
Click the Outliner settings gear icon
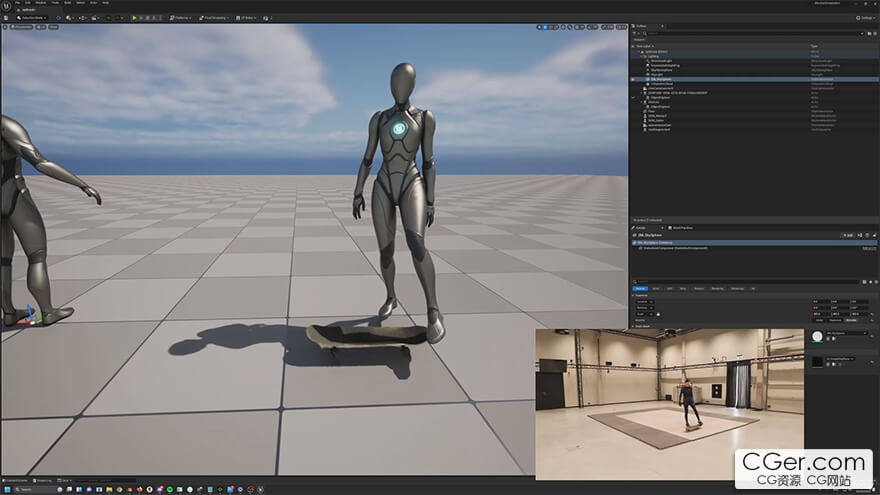(875, 34)
